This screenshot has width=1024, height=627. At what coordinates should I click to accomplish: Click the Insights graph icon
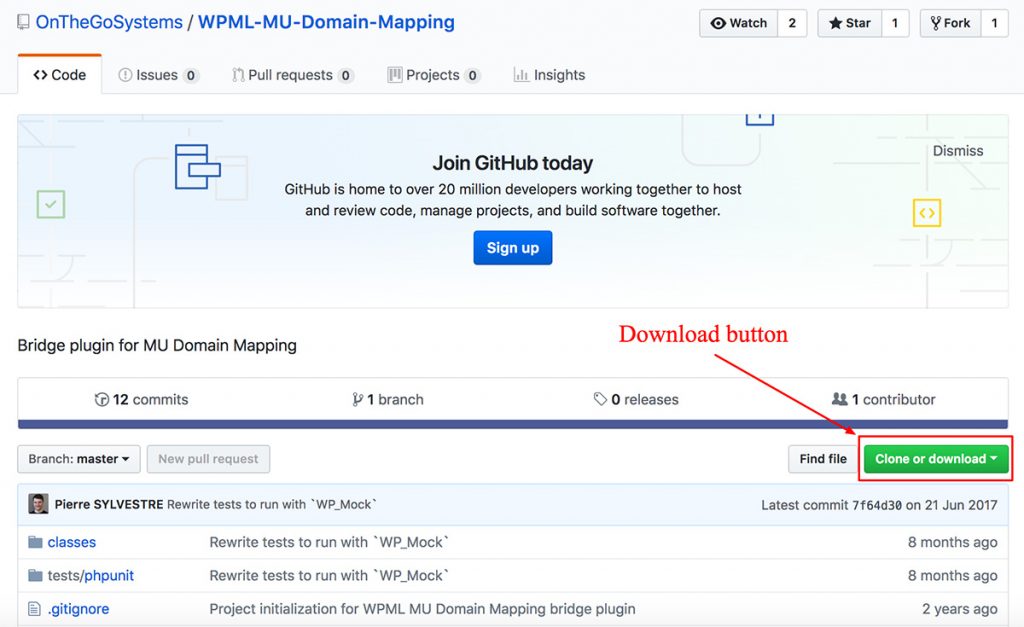click(520, 75)
